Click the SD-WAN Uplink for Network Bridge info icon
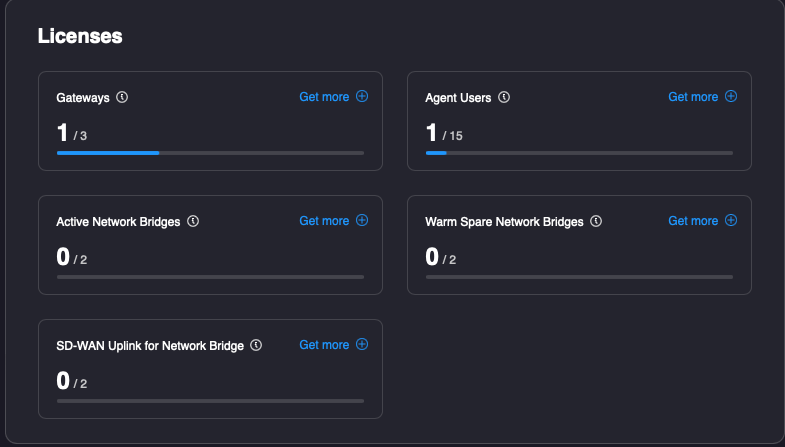Viewport: 785px width, 447px height. pyautogui.click(x=256, y=346)
